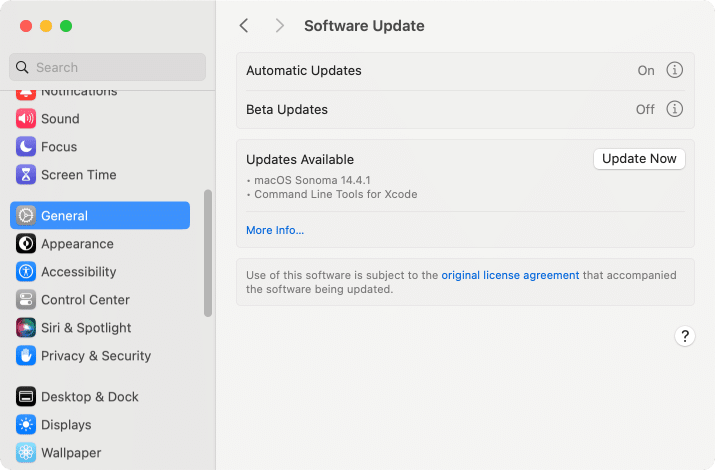Open info for Automatic Updates
This screenshot has width=715, height=470.
click(674, 70)
